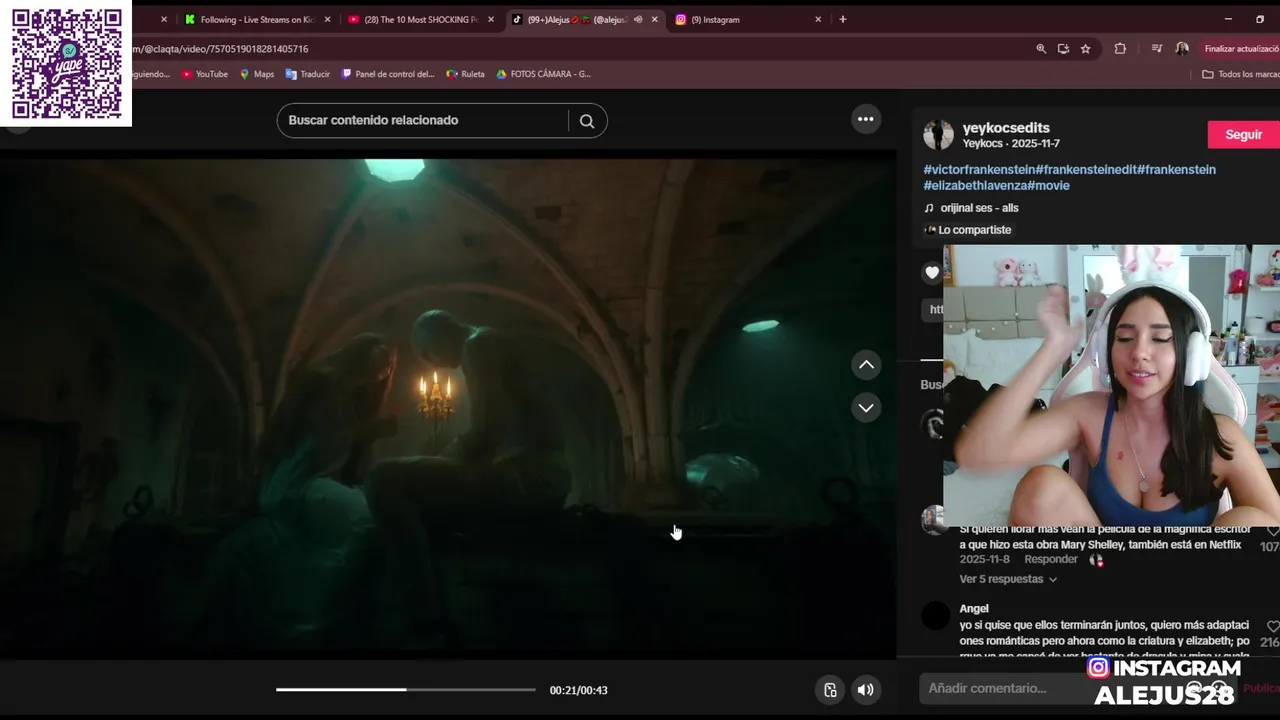Click Finalizar actualización button
The image size is (1280, 720).
point(1240,49)
